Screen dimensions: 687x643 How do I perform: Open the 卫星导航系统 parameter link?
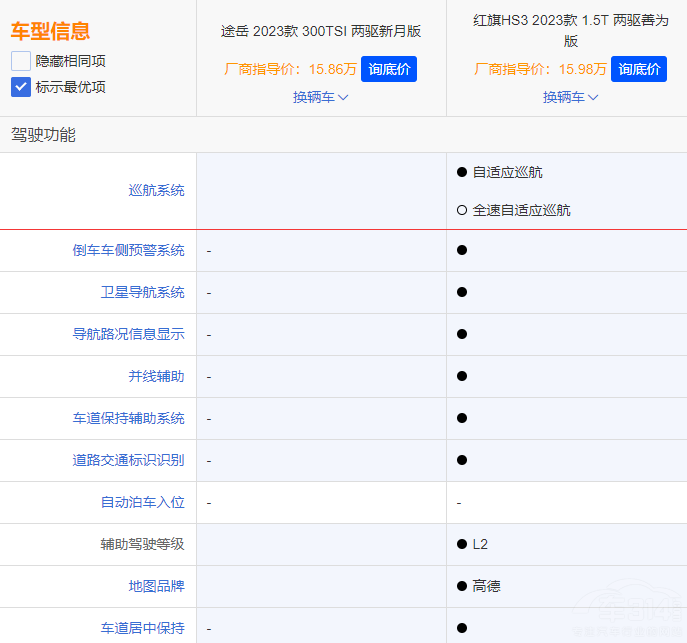[142, 292]
